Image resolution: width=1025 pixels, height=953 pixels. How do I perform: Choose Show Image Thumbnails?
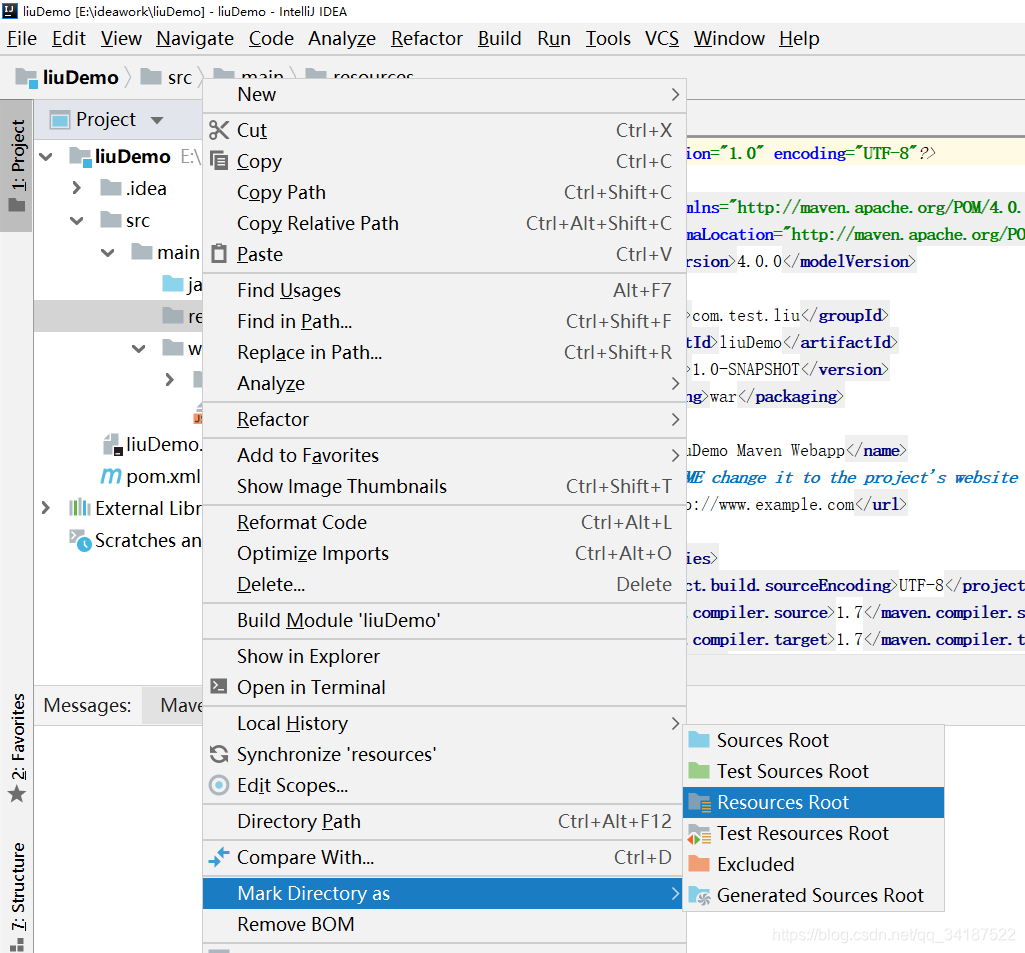click(445, 486)
